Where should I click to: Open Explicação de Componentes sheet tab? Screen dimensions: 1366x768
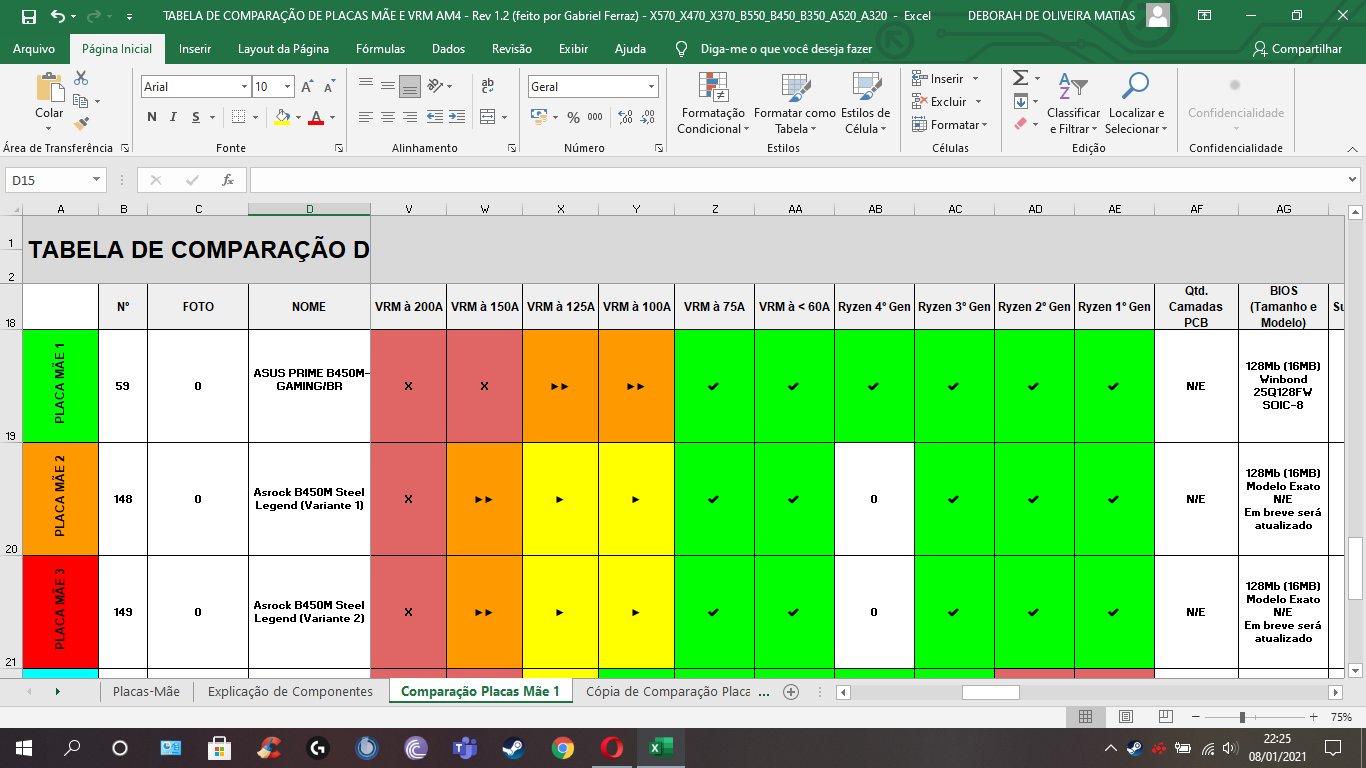coord(290,691)
